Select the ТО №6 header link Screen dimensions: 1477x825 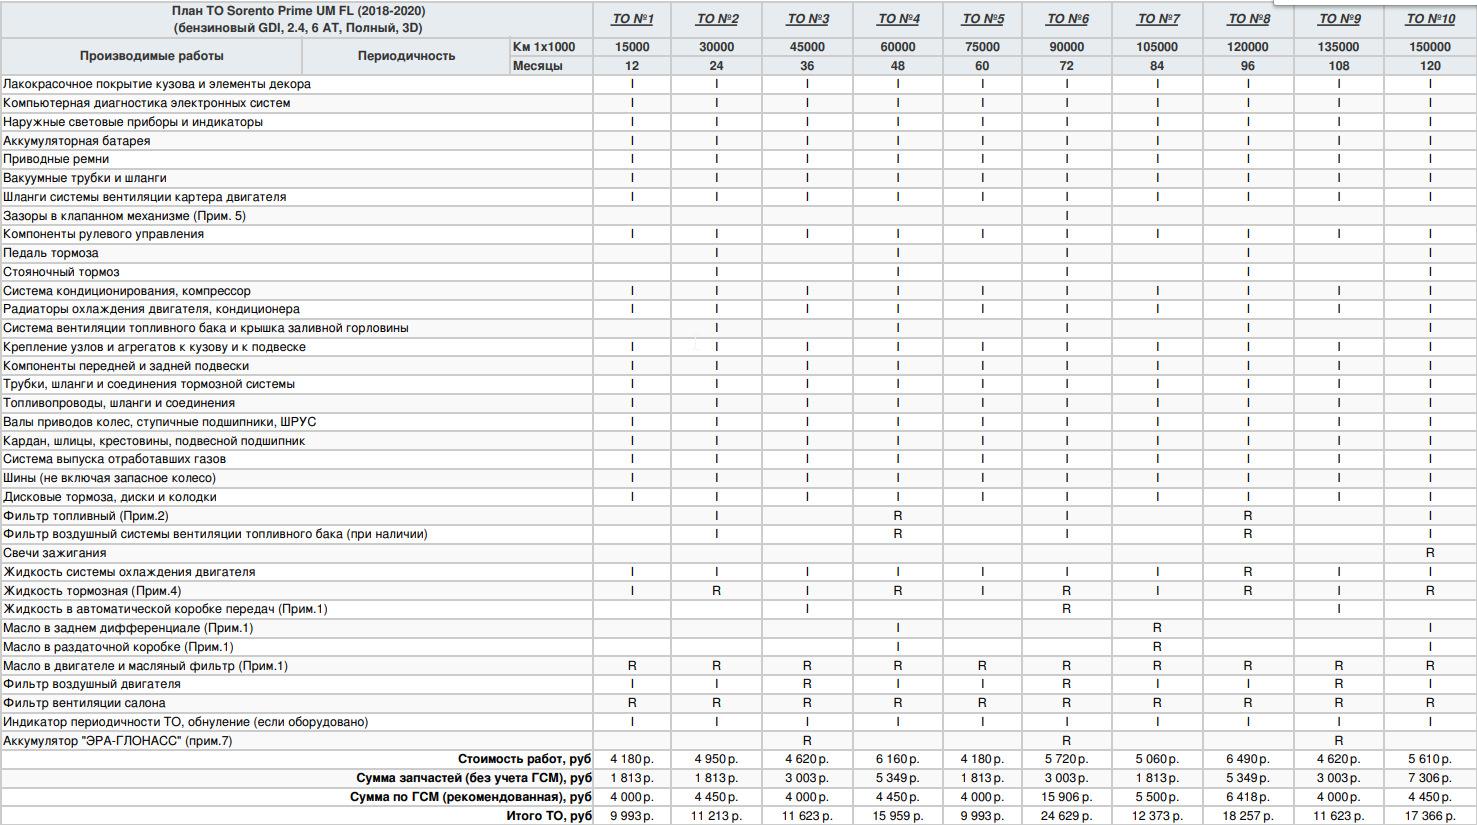pyautogui.click(x=1067, y=19)
